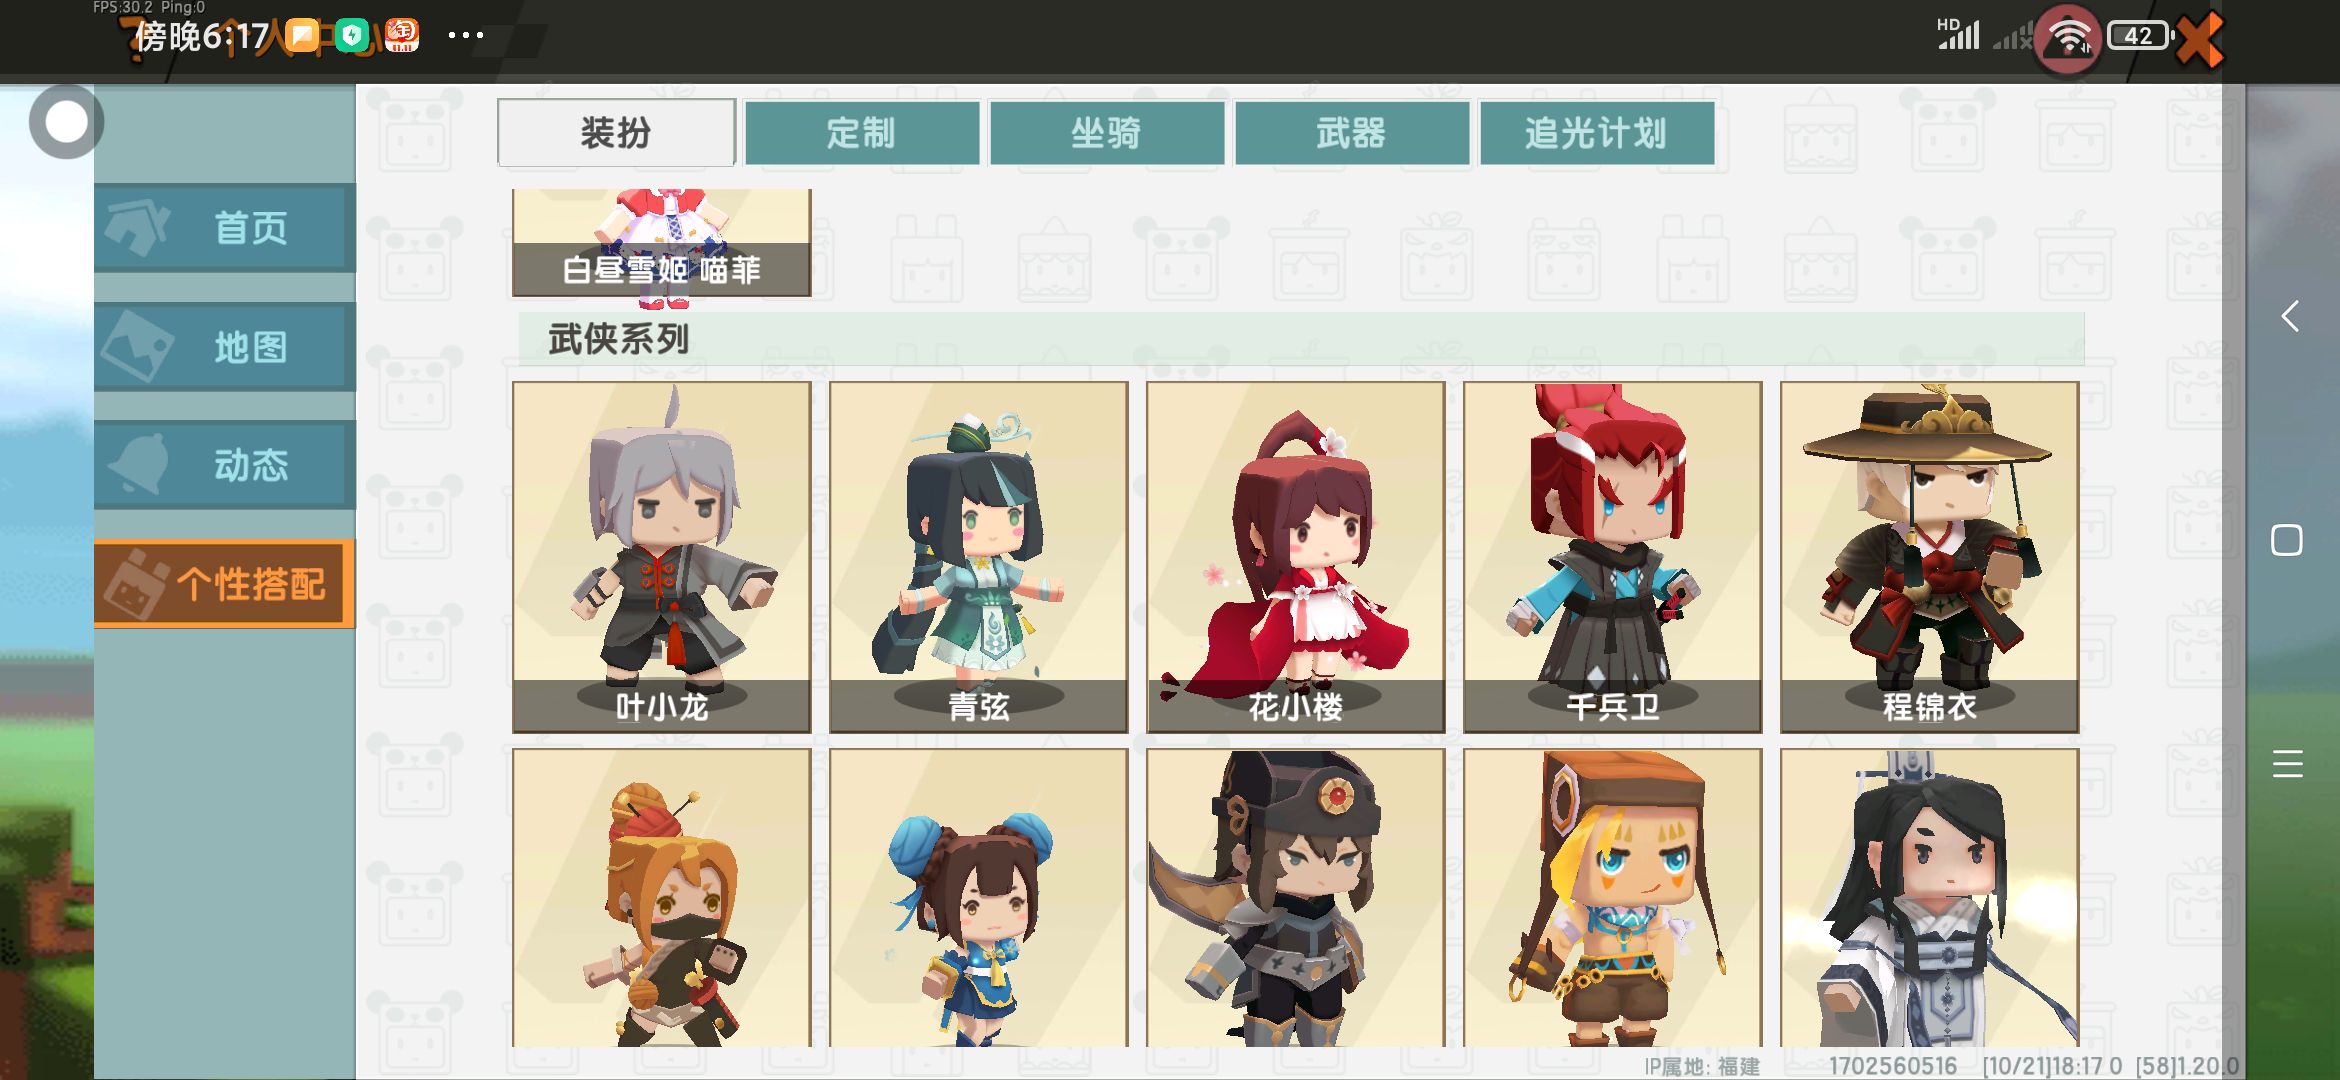Tap the Android home square icon

pos(2287,540)
